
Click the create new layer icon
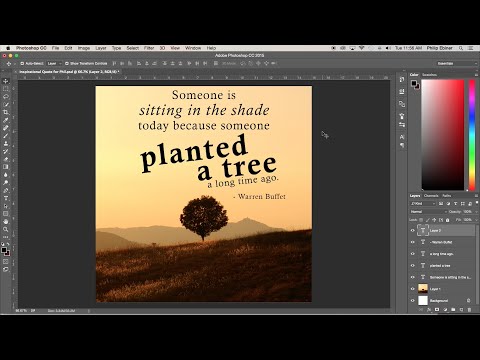coord(461,310)
